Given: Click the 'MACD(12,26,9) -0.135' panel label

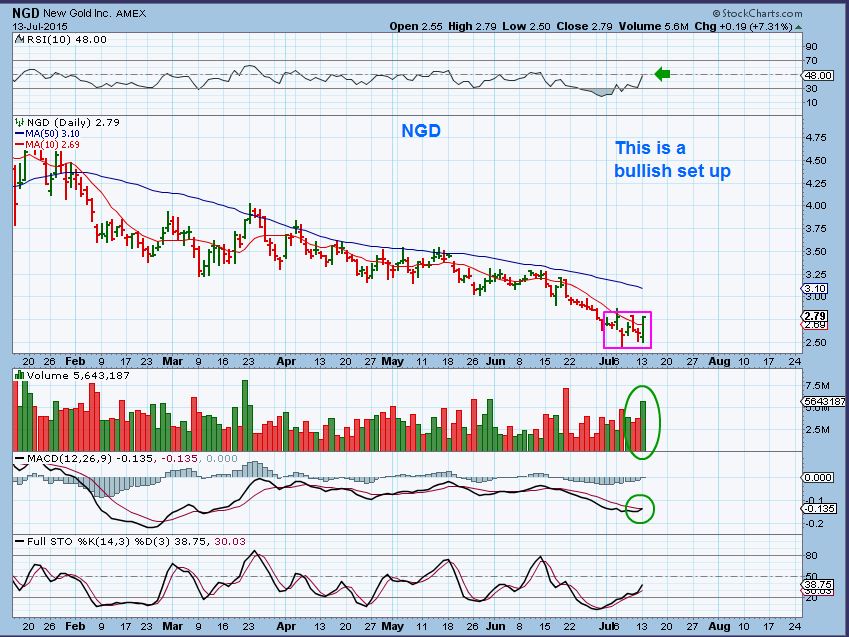Looking at the screenshot, I should point(90,458).
